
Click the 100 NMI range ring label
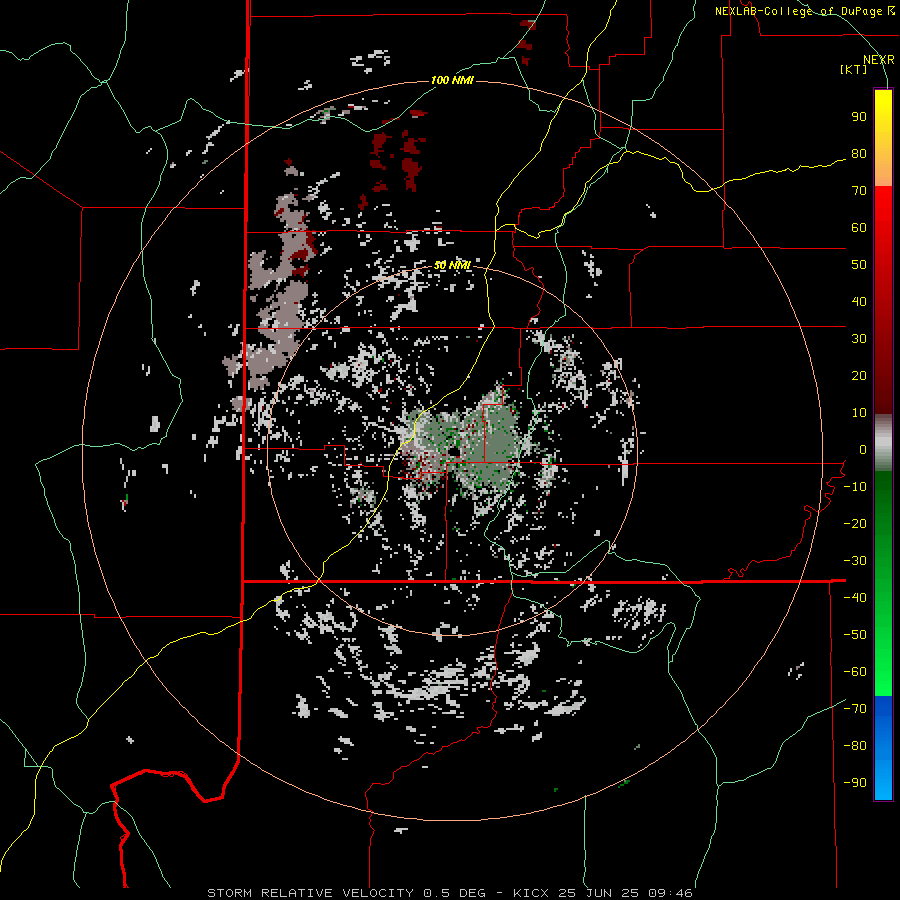452,80
